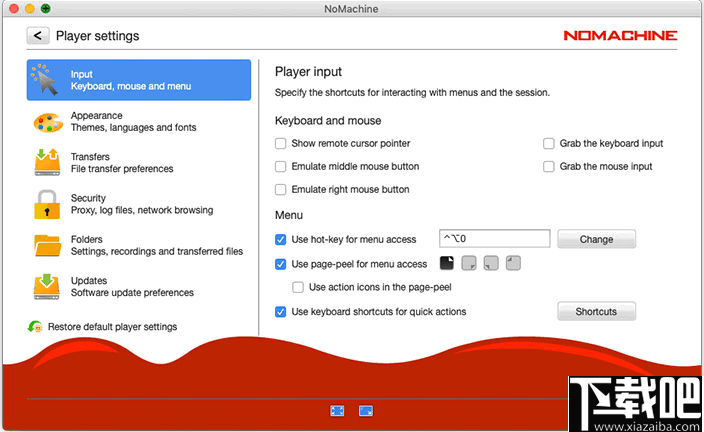Screen dimensions: 704x432
Task: Open the Updates settings section
Action: pyautogui.click(x=139, y=287)
